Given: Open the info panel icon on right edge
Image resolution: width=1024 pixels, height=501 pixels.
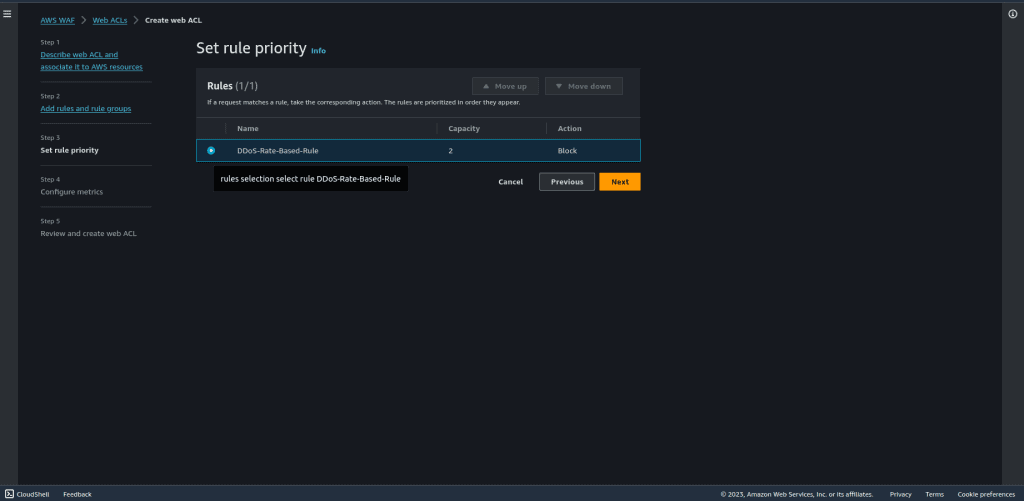Looking at the screenshot, I should tap(1013, 14).
